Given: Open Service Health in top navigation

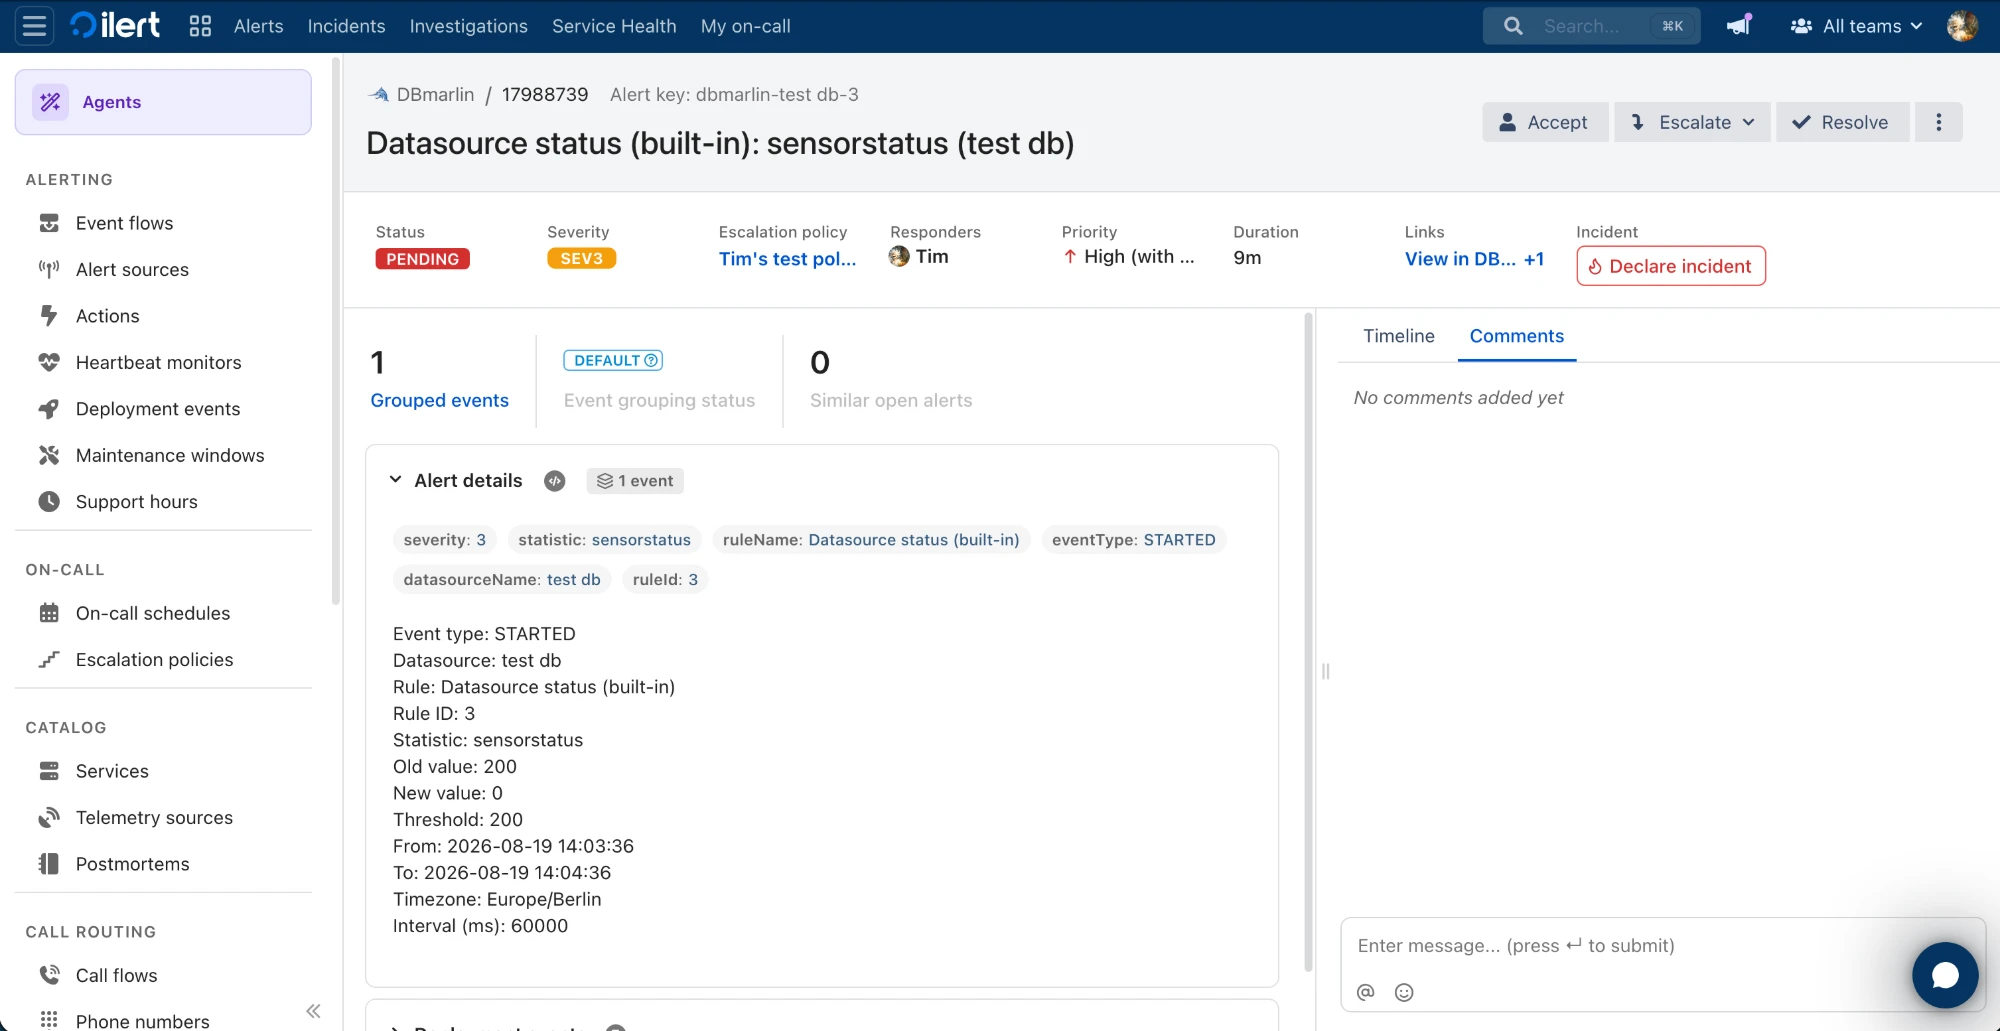Looking at the screenshot, I should [614, 26].
